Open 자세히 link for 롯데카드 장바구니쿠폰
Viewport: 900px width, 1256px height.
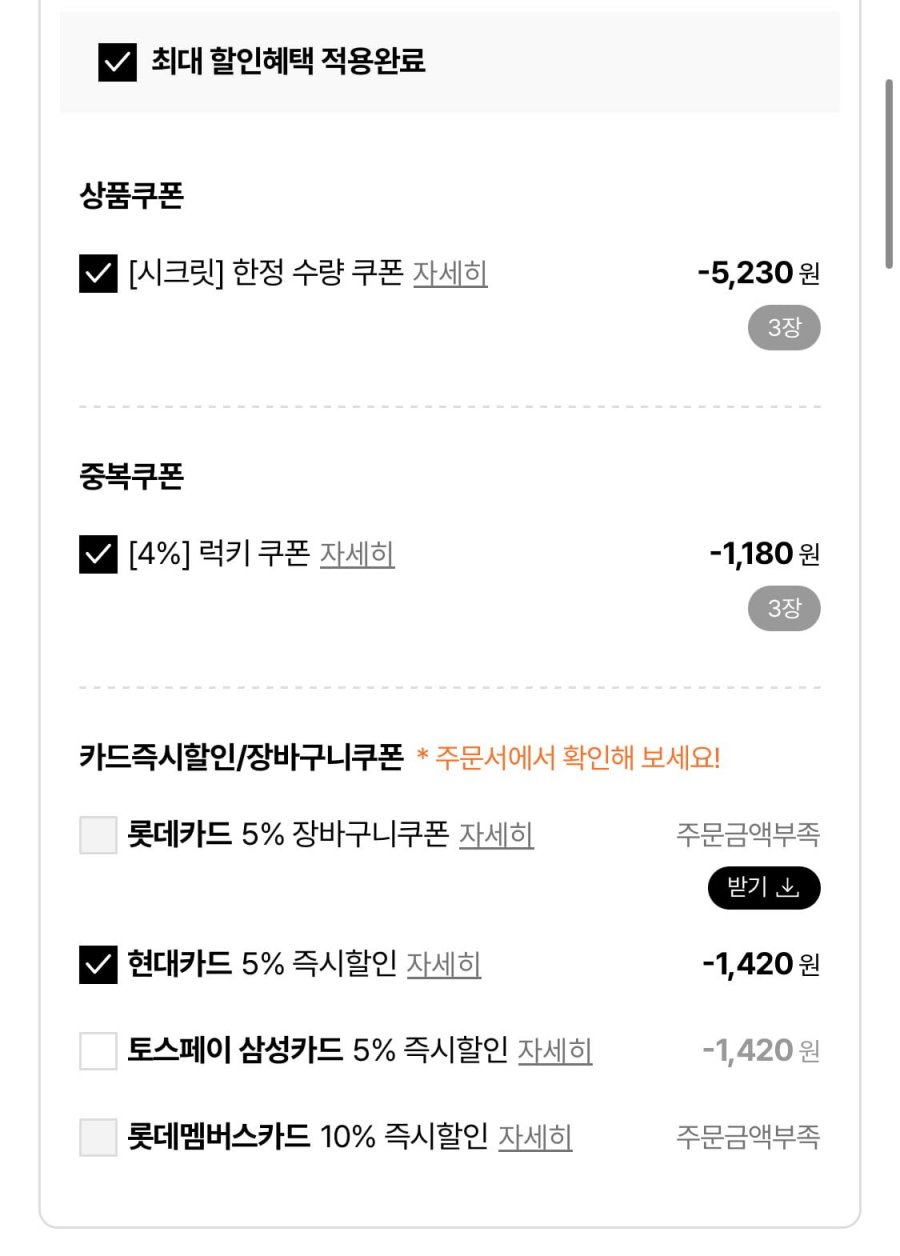pyautogui.click(x=496, y=835)
